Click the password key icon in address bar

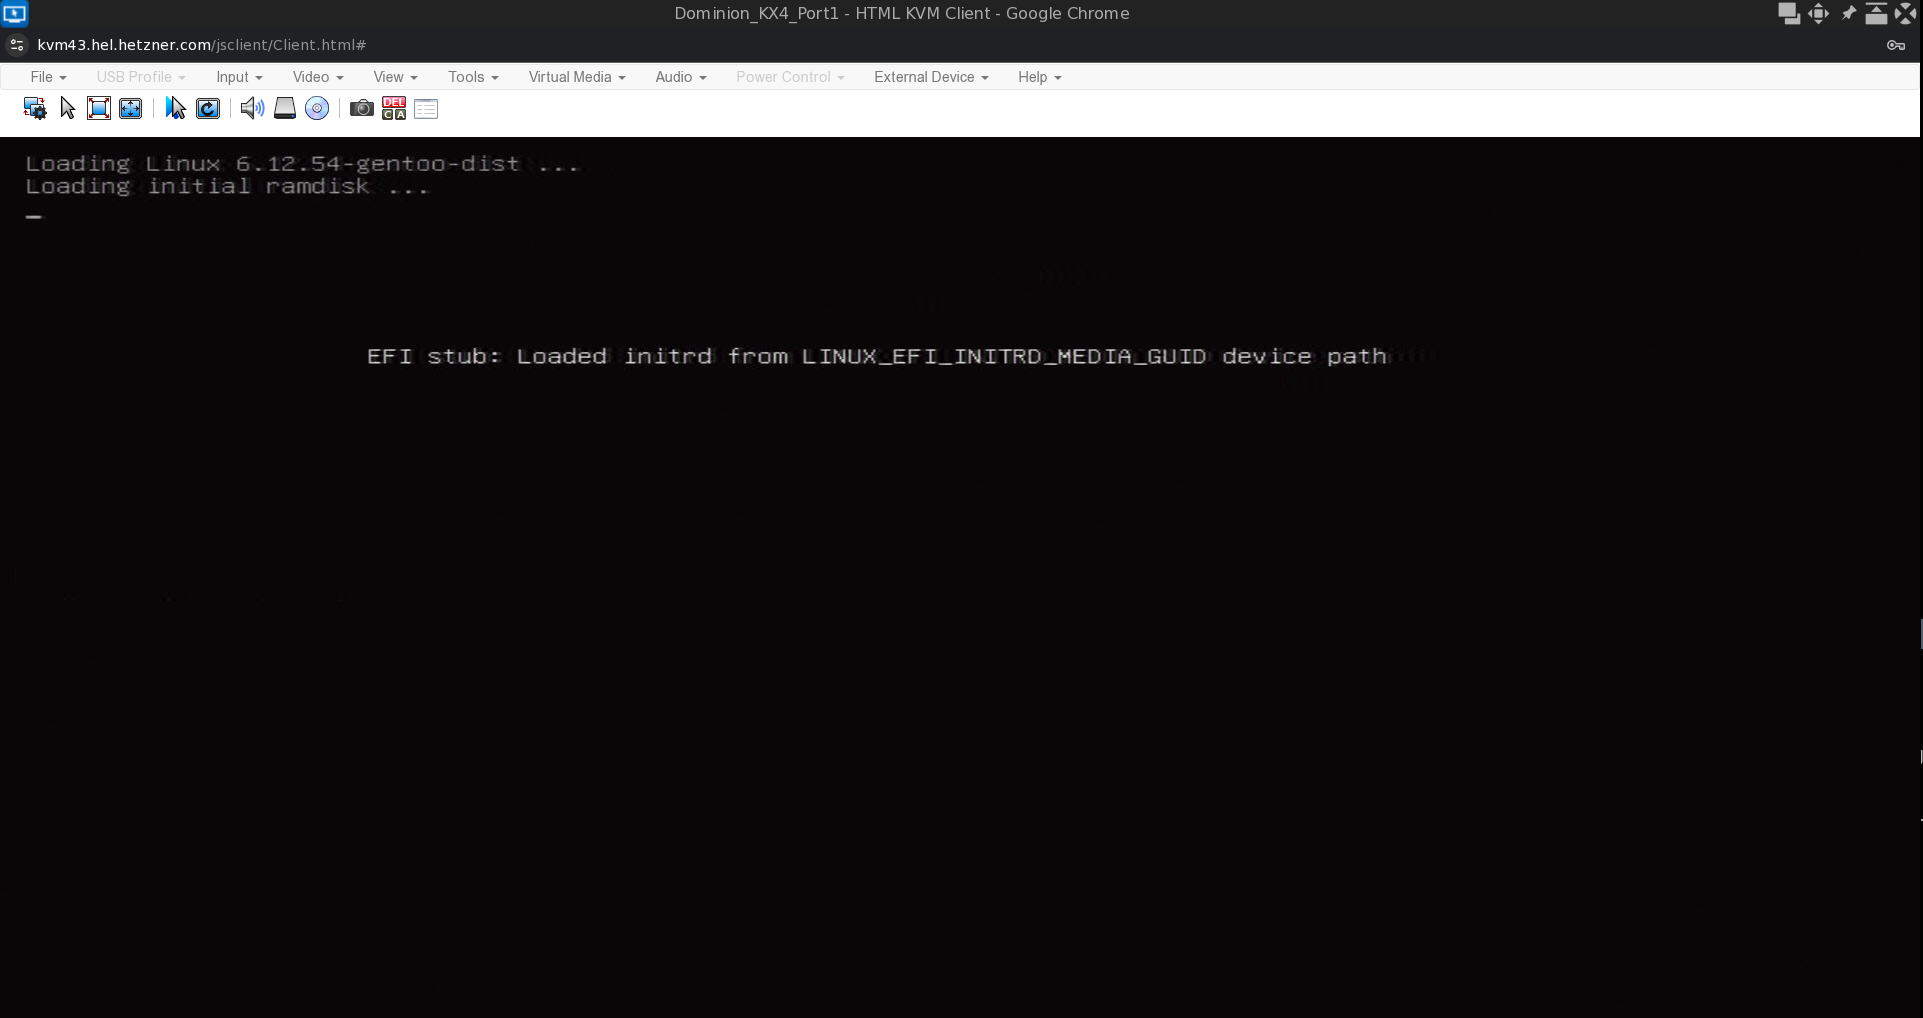point(1895,45)
